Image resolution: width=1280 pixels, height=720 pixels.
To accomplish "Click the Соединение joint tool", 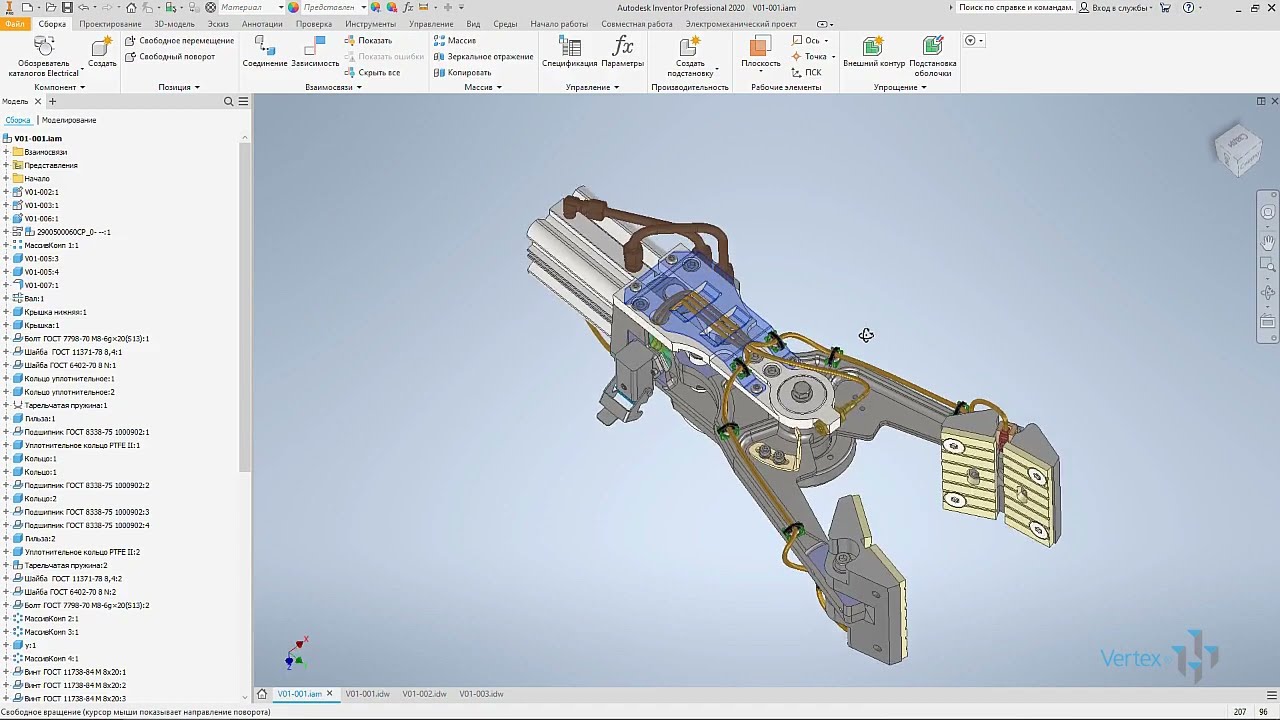I will [x=265, y=53].
